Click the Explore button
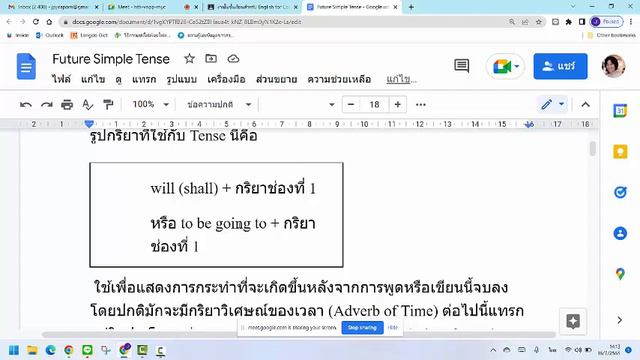This screenshot has width=640, height=360. tap(573, 321)
